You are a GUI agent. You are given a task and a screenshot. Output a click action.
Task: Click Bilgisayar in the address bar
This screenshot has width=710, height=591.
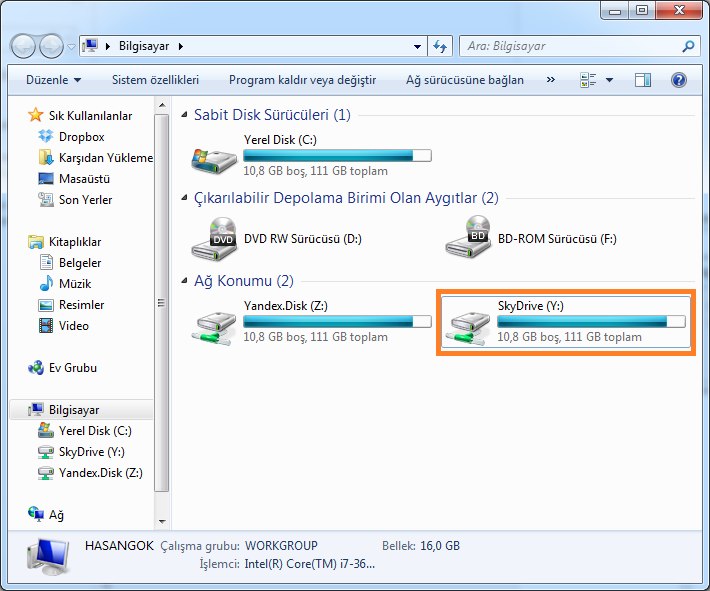144,46
